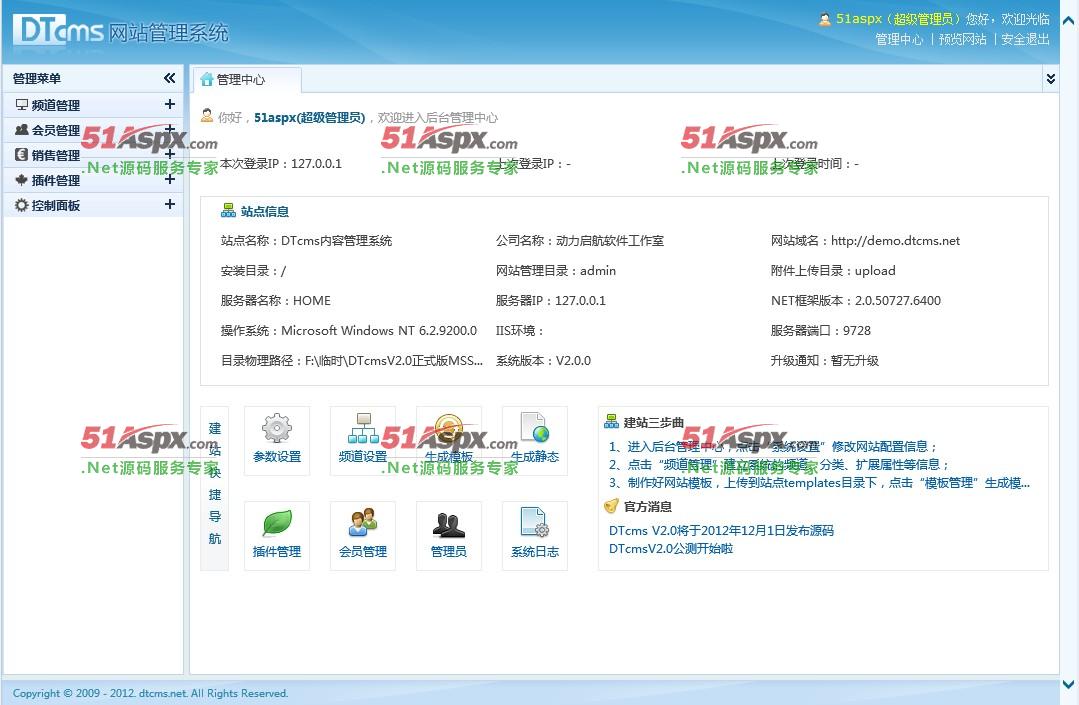Screen dimensions: 1079x705
Task: Click the user avatar in header
Action: click(824, 19)
